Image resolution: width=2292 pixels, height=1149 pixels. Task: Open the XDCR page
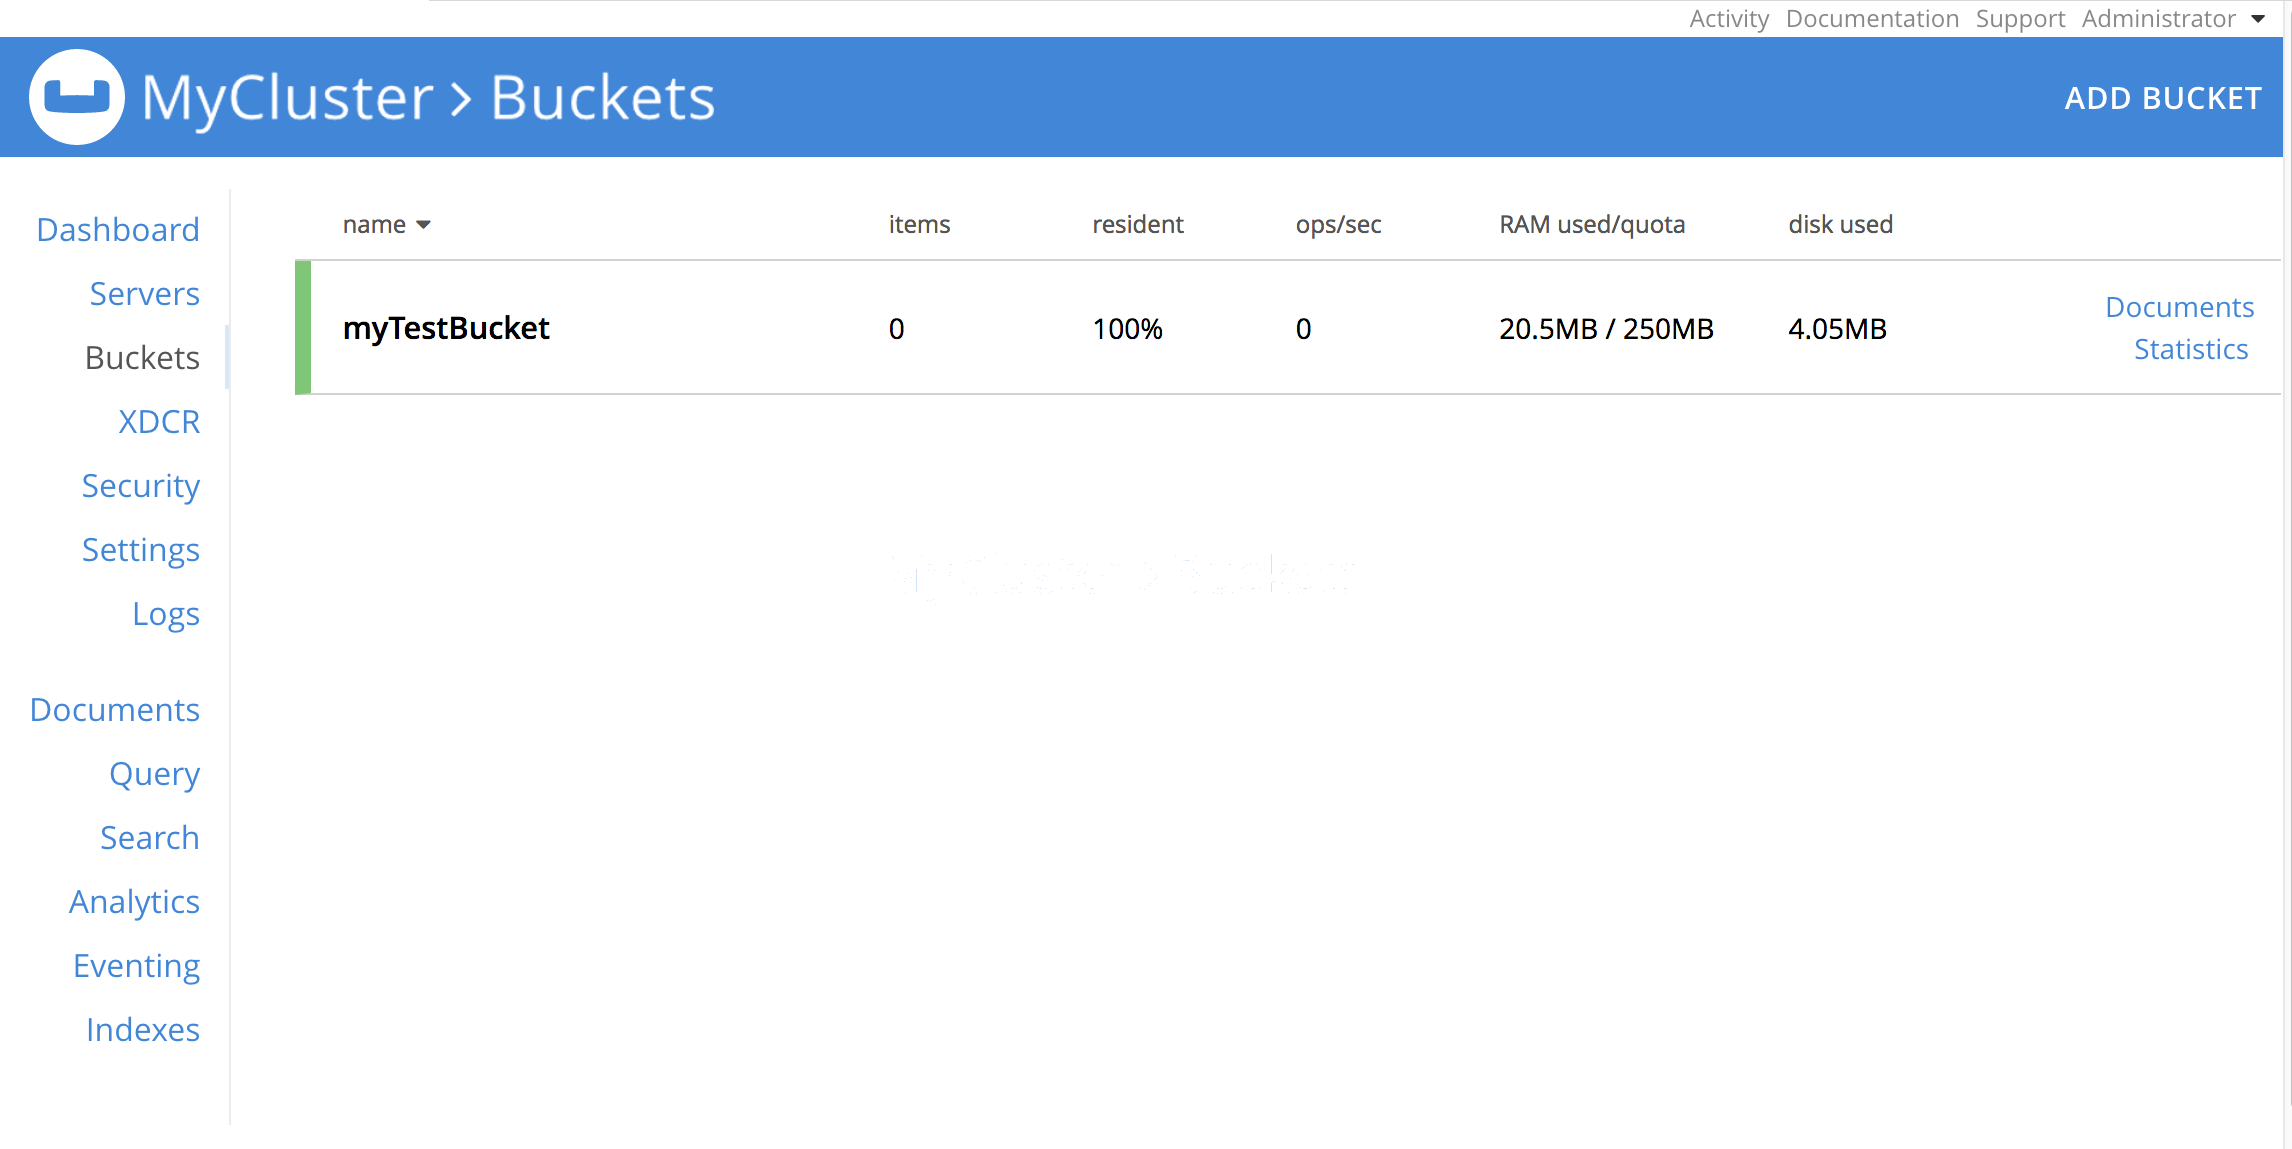coord(159,422)
